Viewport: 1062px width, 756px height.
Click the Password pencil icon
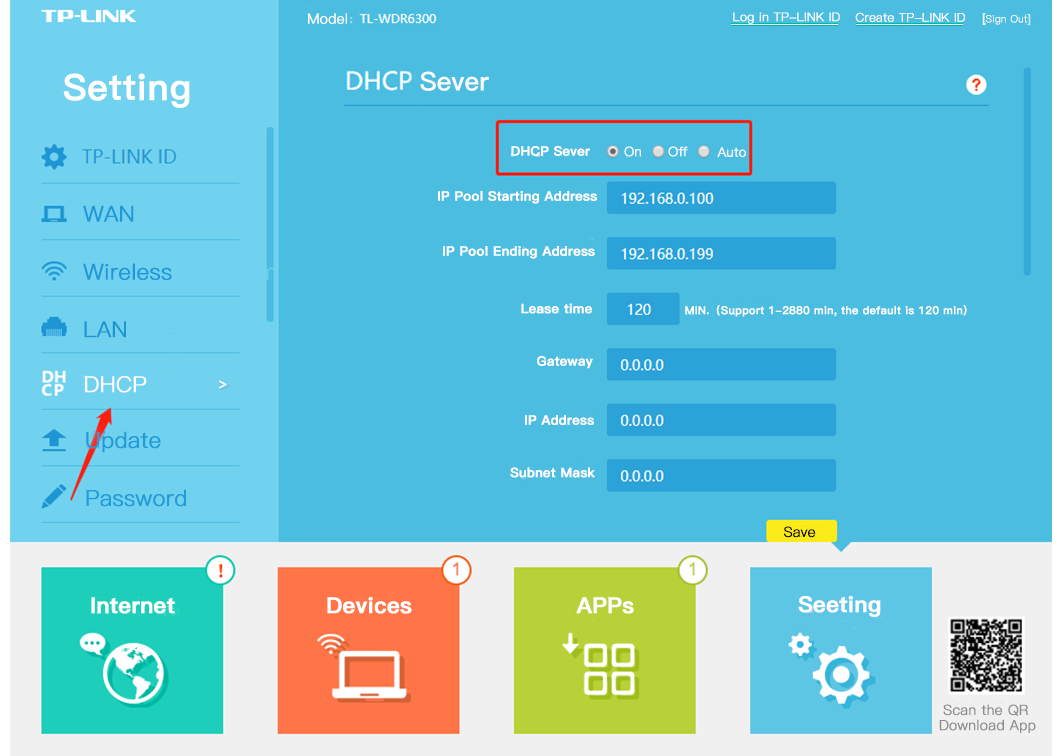(54, 497)
